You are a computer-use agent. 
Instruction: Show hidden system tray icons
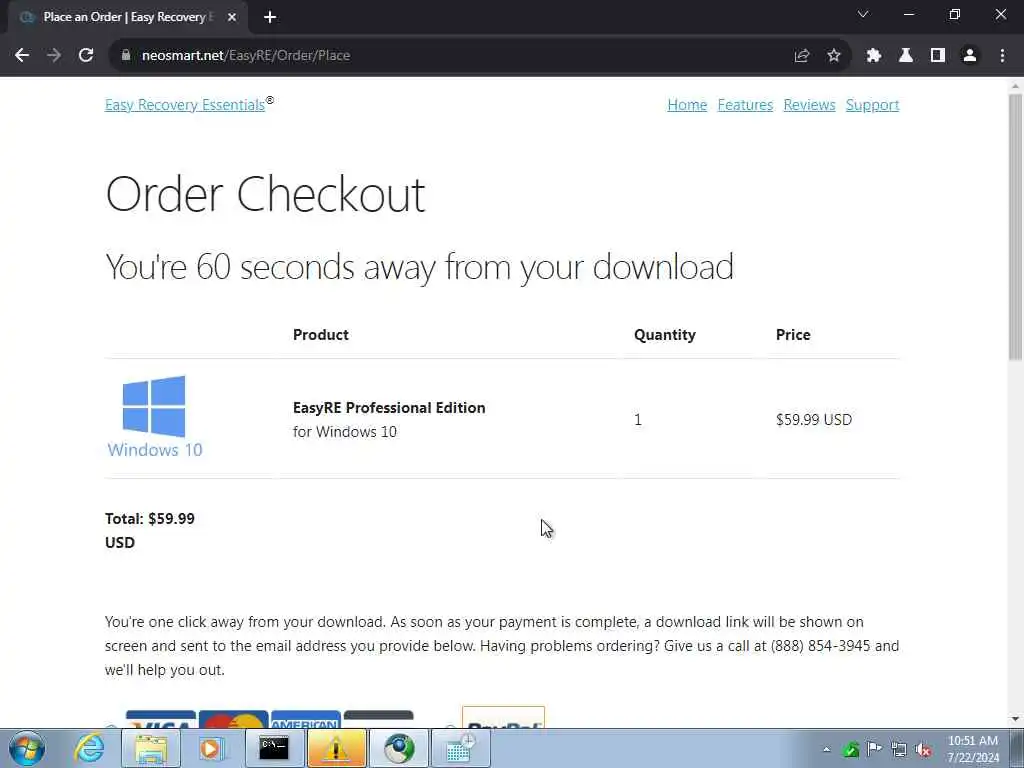point(827,750)
